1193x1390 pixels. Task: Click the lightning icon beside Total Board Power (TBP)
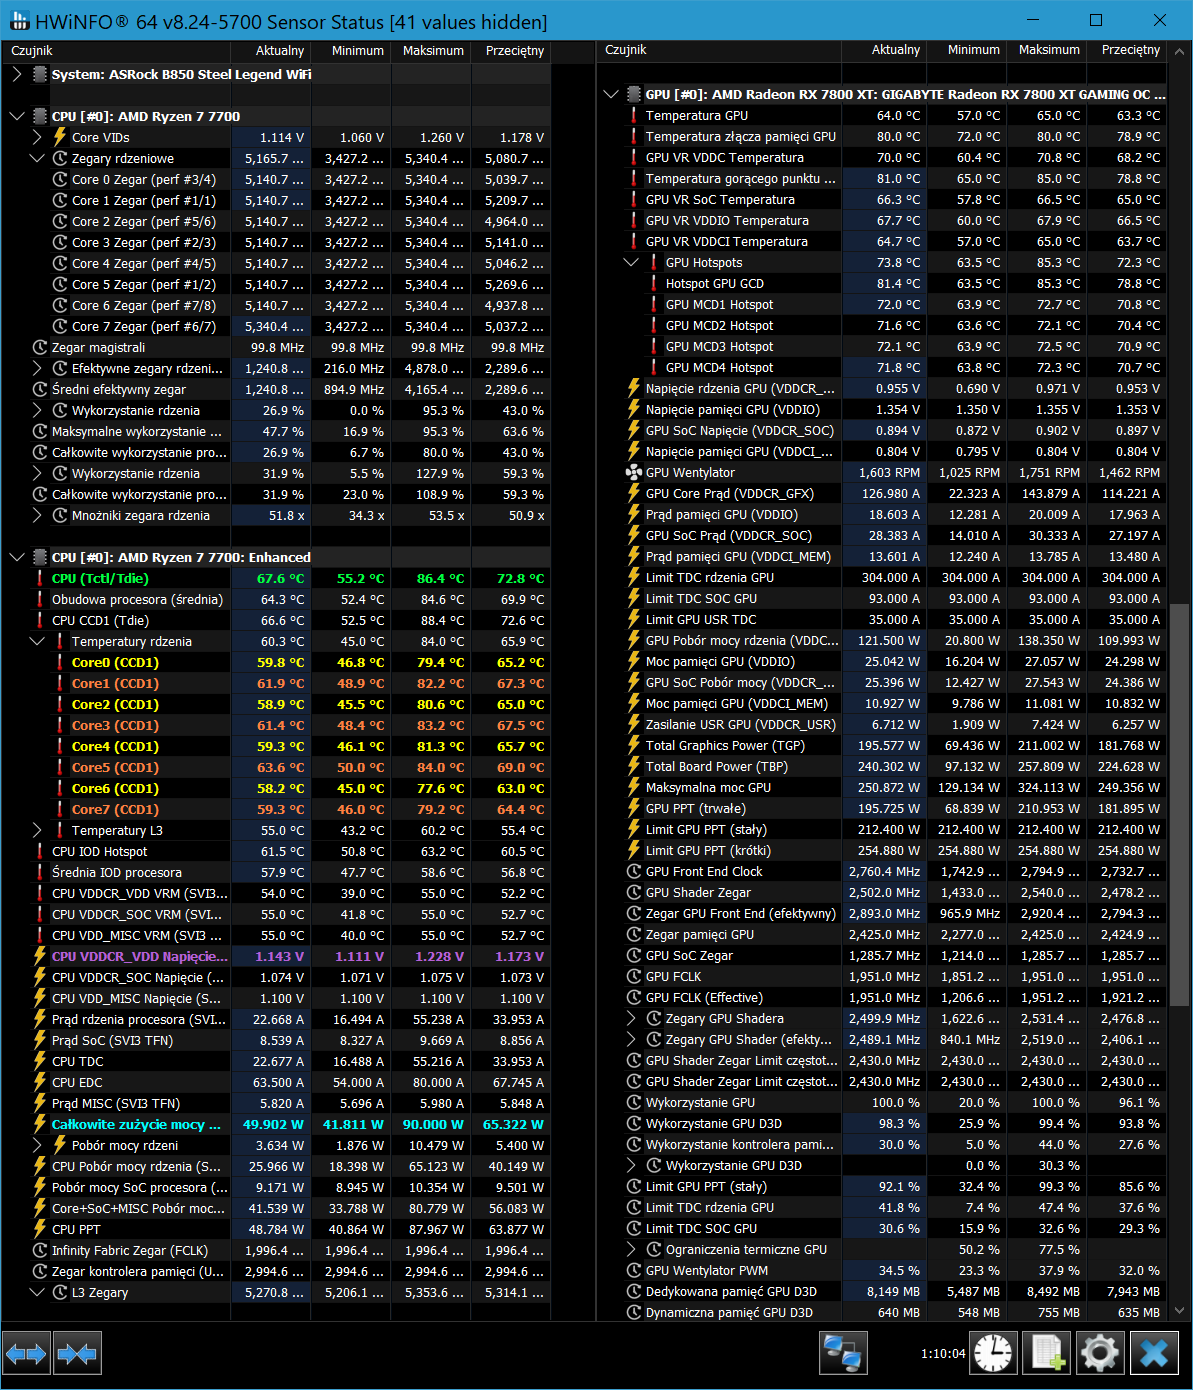point(633,766)
